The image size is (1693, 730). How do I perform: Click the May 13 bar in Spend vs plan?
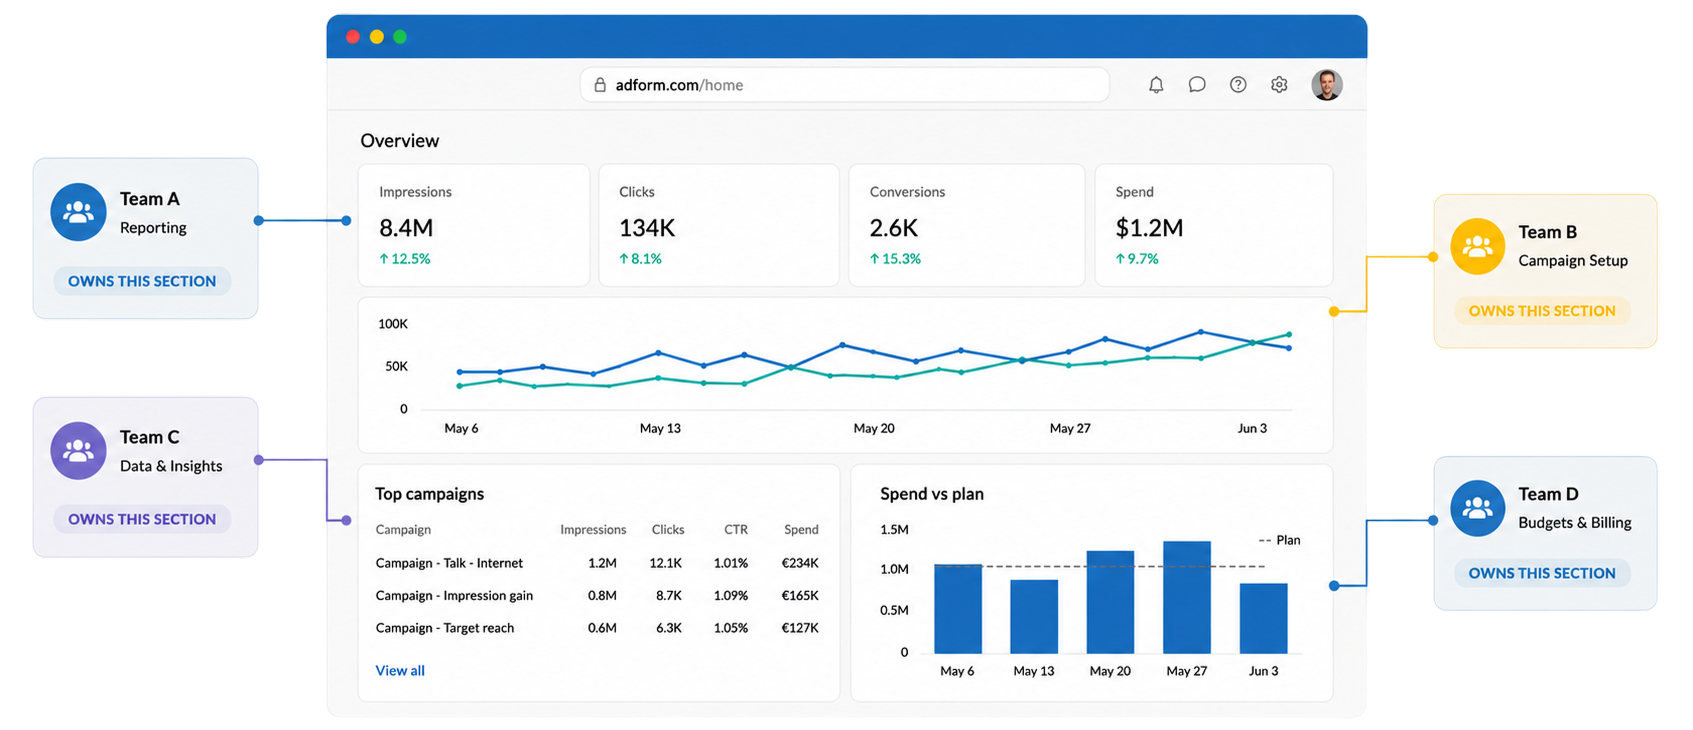[x=1034, y=617]
